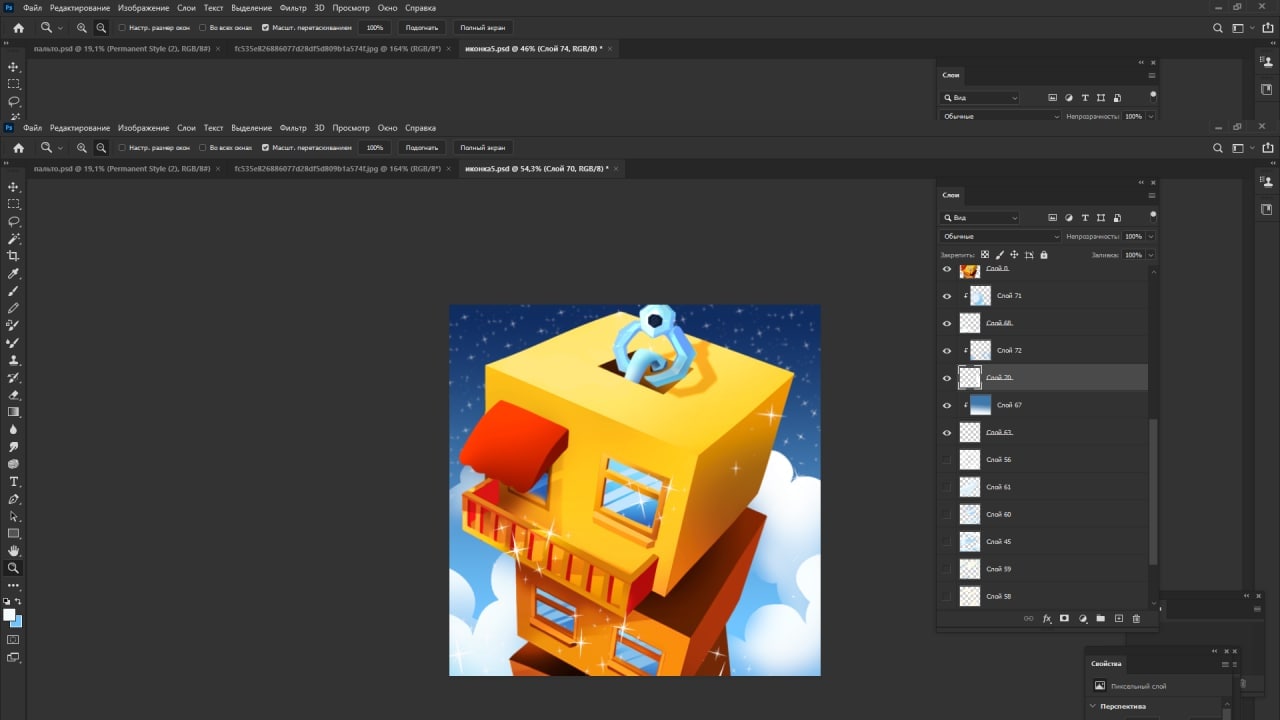Viewport: 1280px width, 720px height.
Task: Click the fx layer style icon
Action: pos(1047,619)
